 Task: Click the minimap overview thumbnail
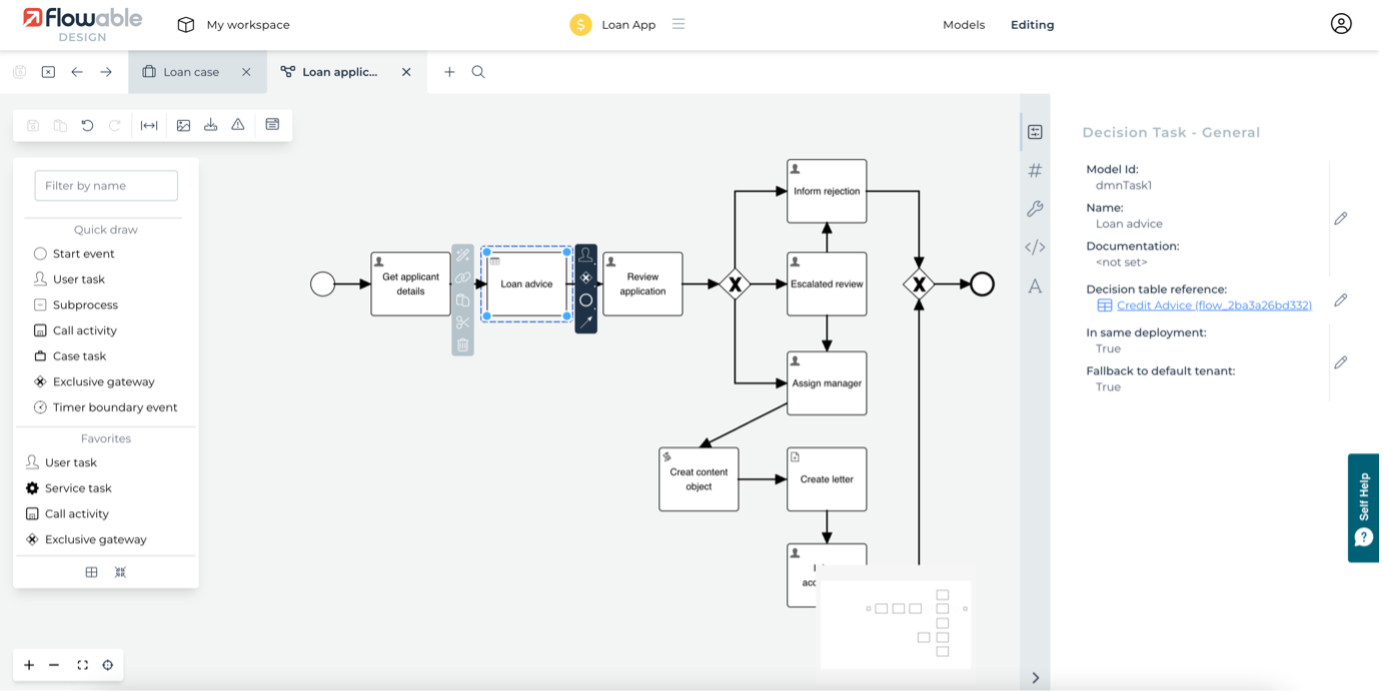pos(895,624)
